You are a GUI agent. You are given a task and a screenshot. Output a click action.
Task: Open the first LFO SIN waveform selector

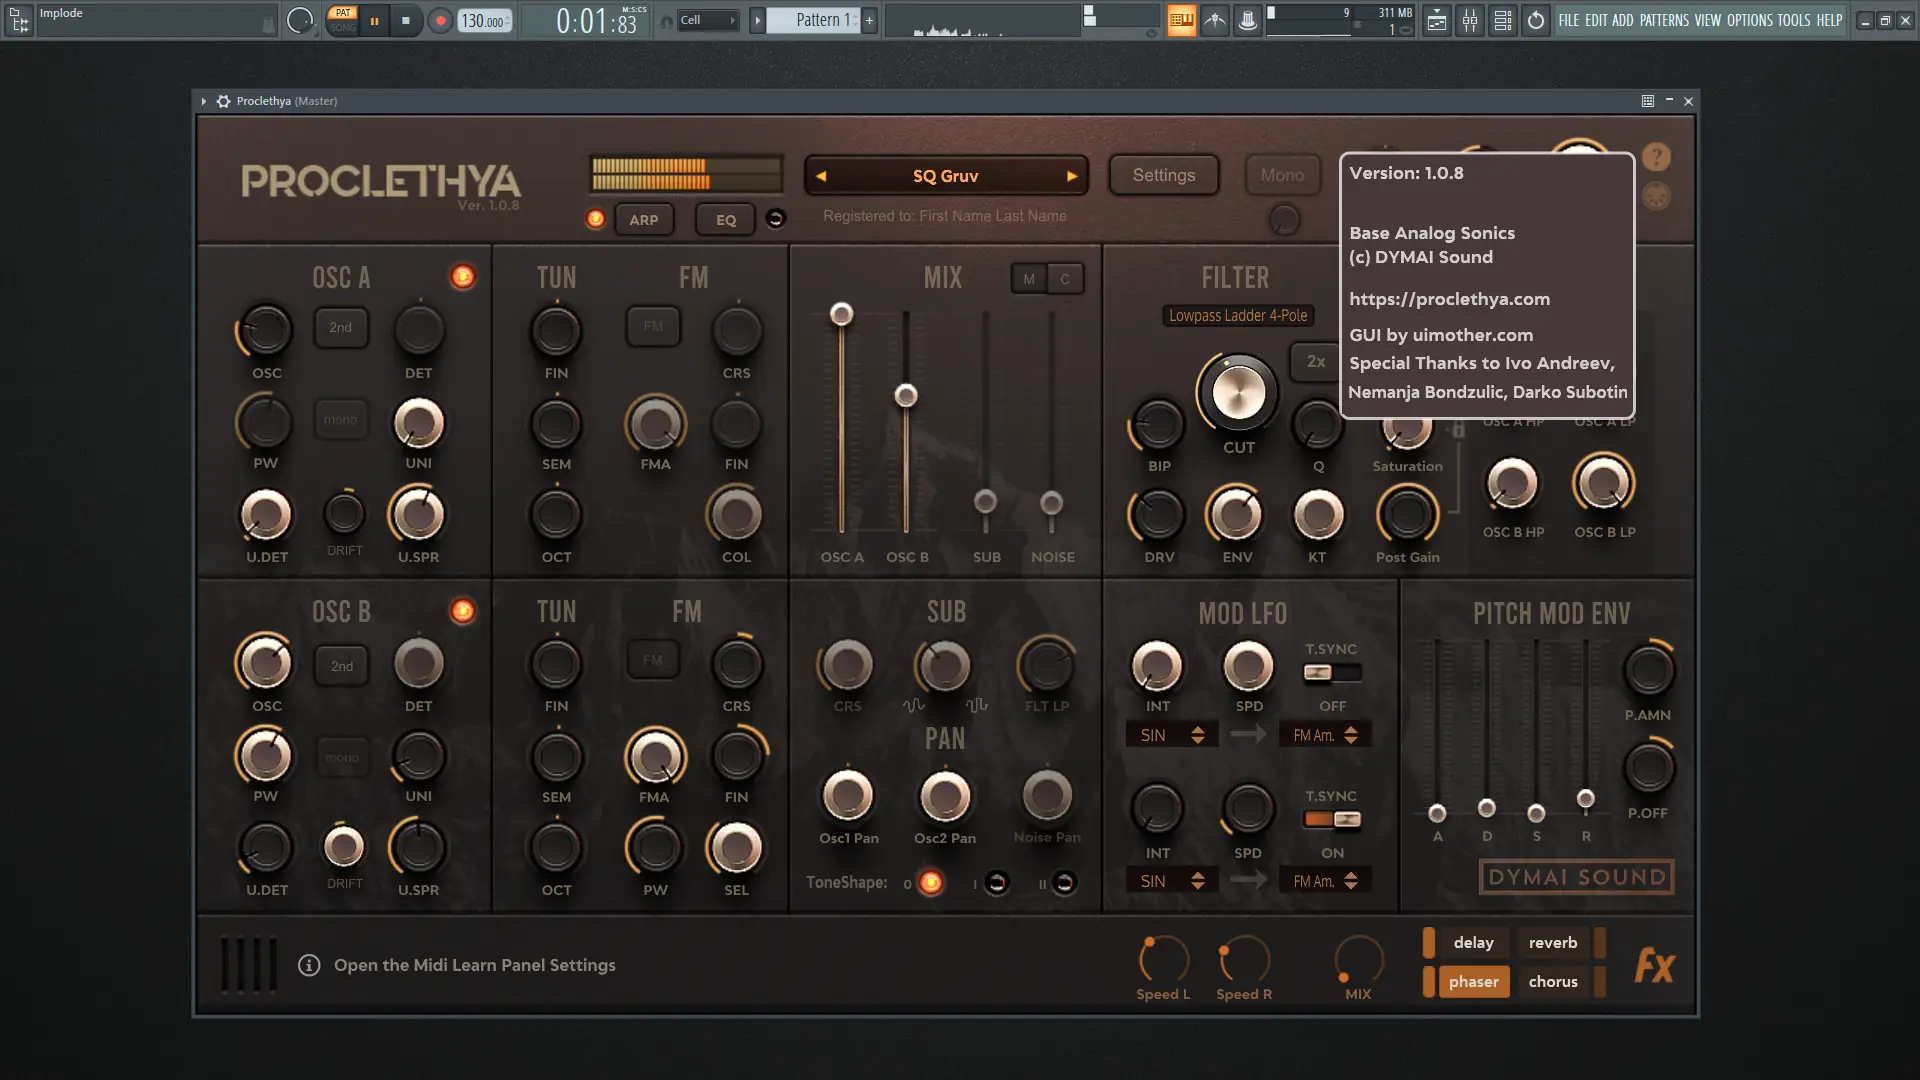(x=1172, y=735)
